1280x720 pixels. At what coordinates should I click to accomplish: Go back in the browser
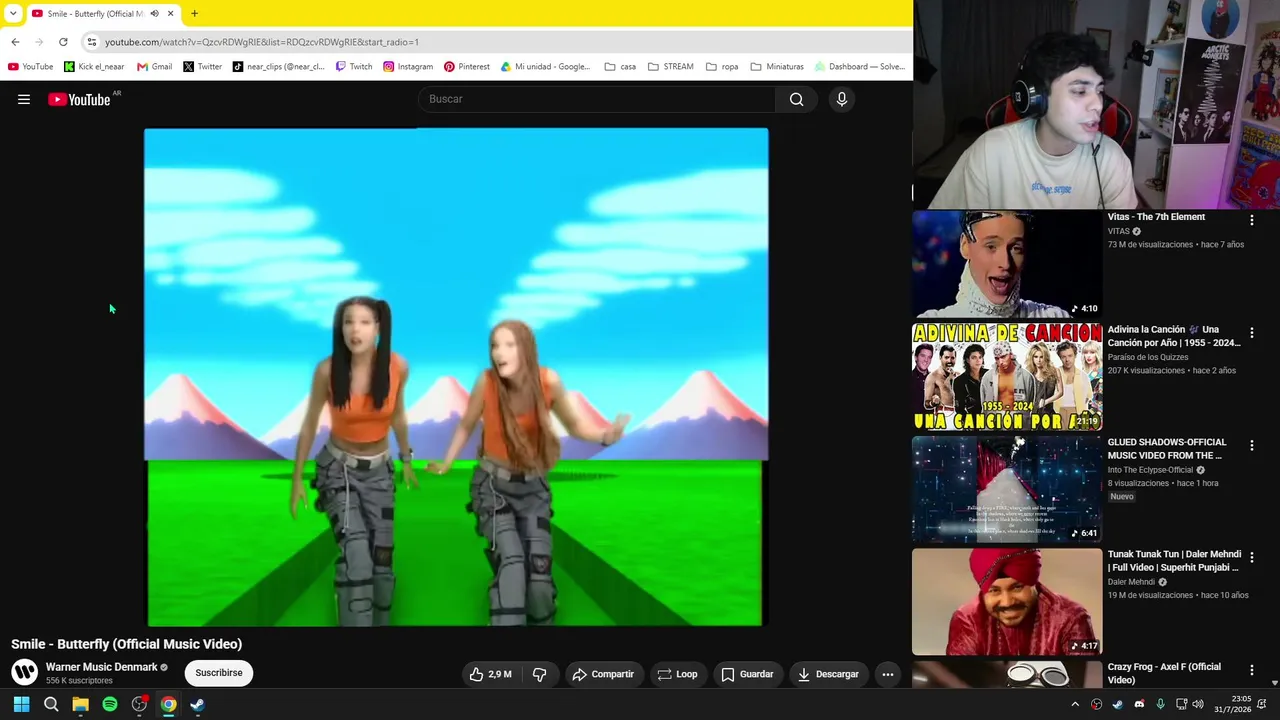click(x=15, y=42)
